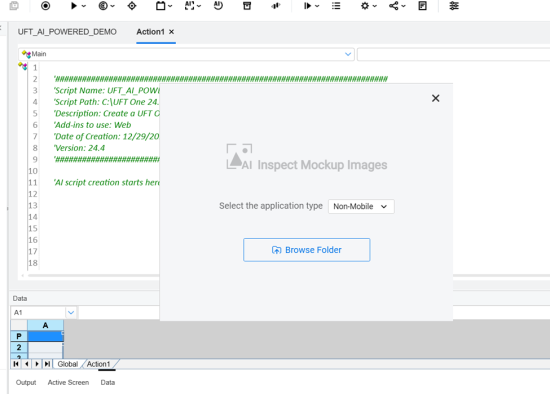
Task: Click the empty field right of Main
Action: [453, 55]
